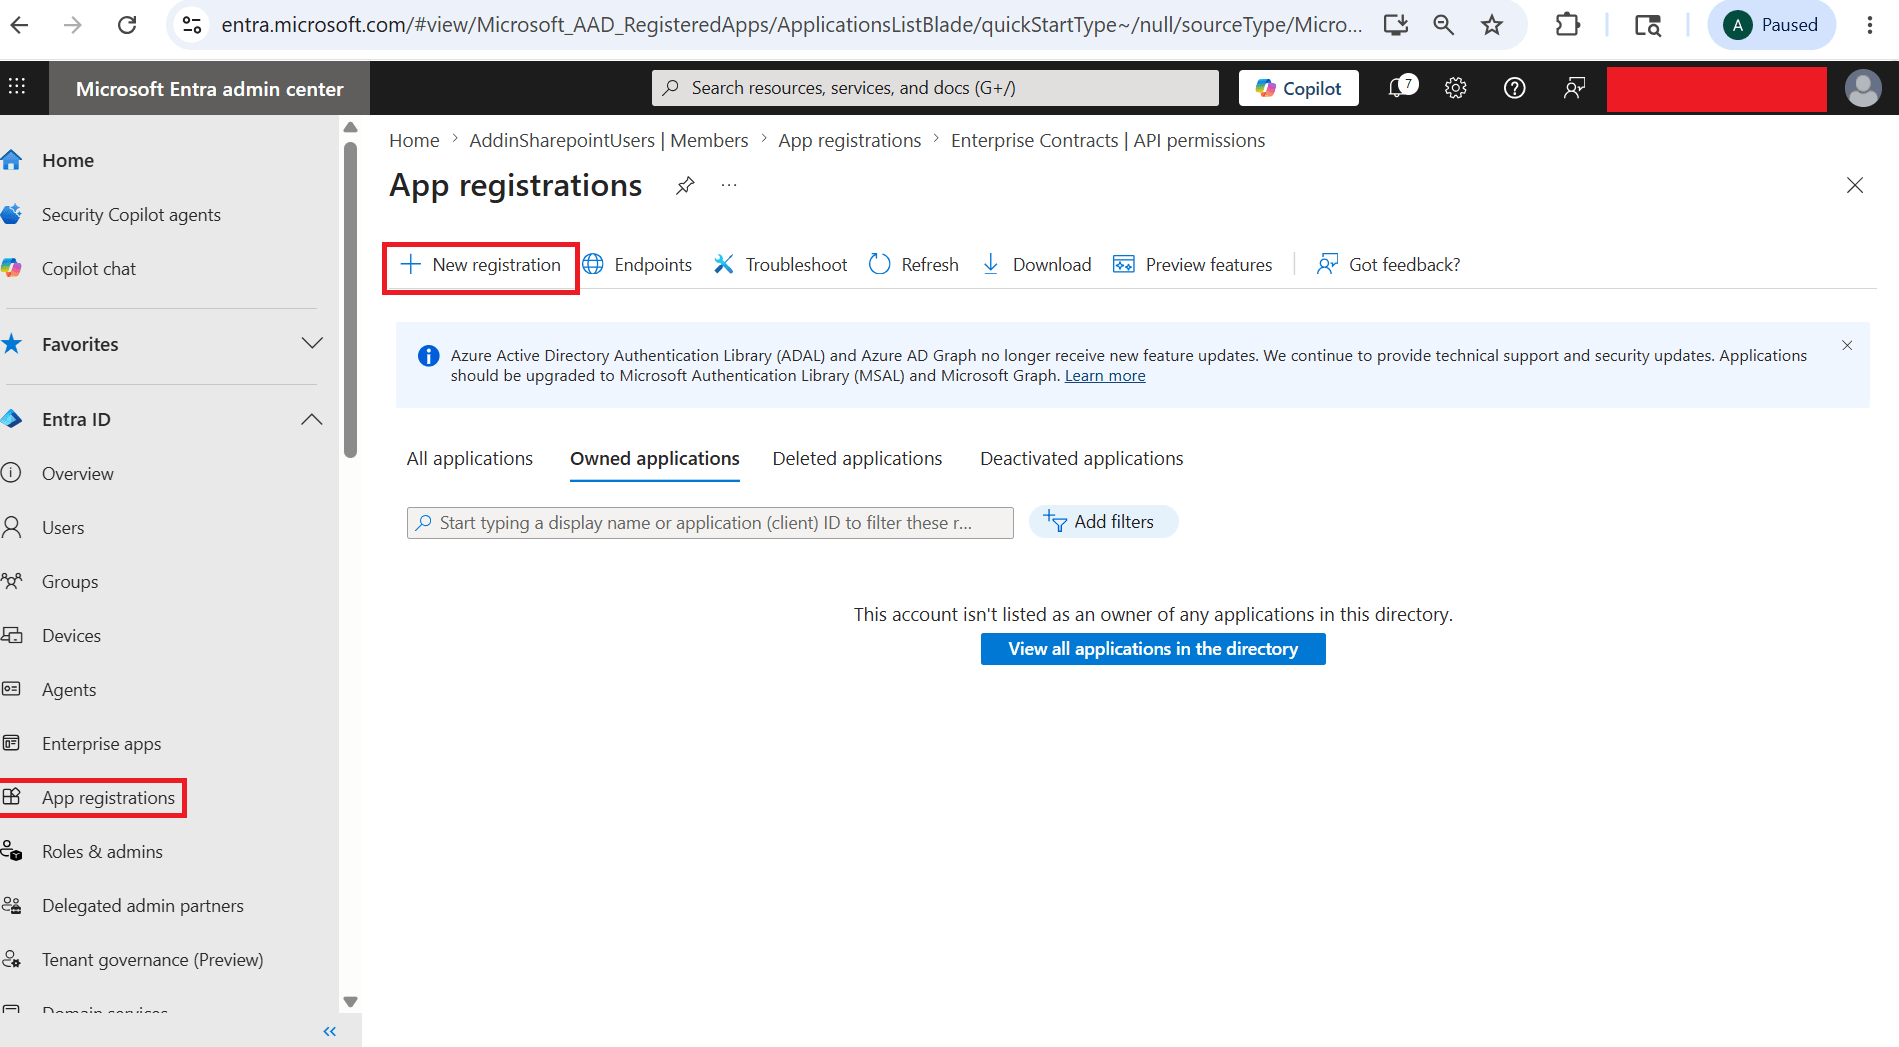Open the top bar feedback icon
The width and height of the screenshot is (1899, 1047).
1574,88
